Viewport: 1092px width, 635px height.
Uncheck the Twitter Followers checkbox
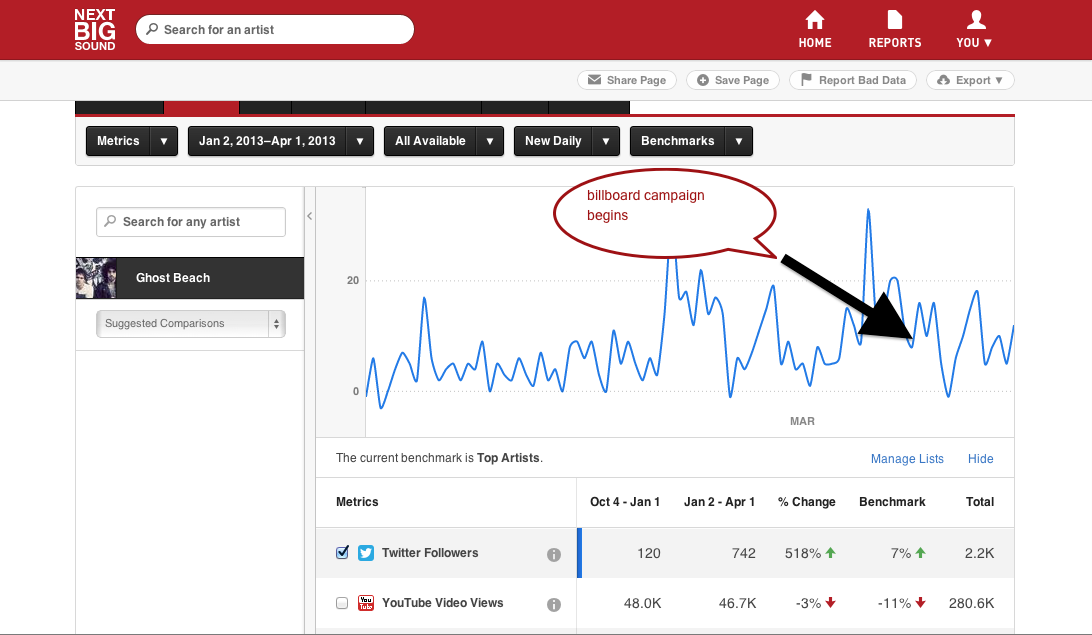342,553
